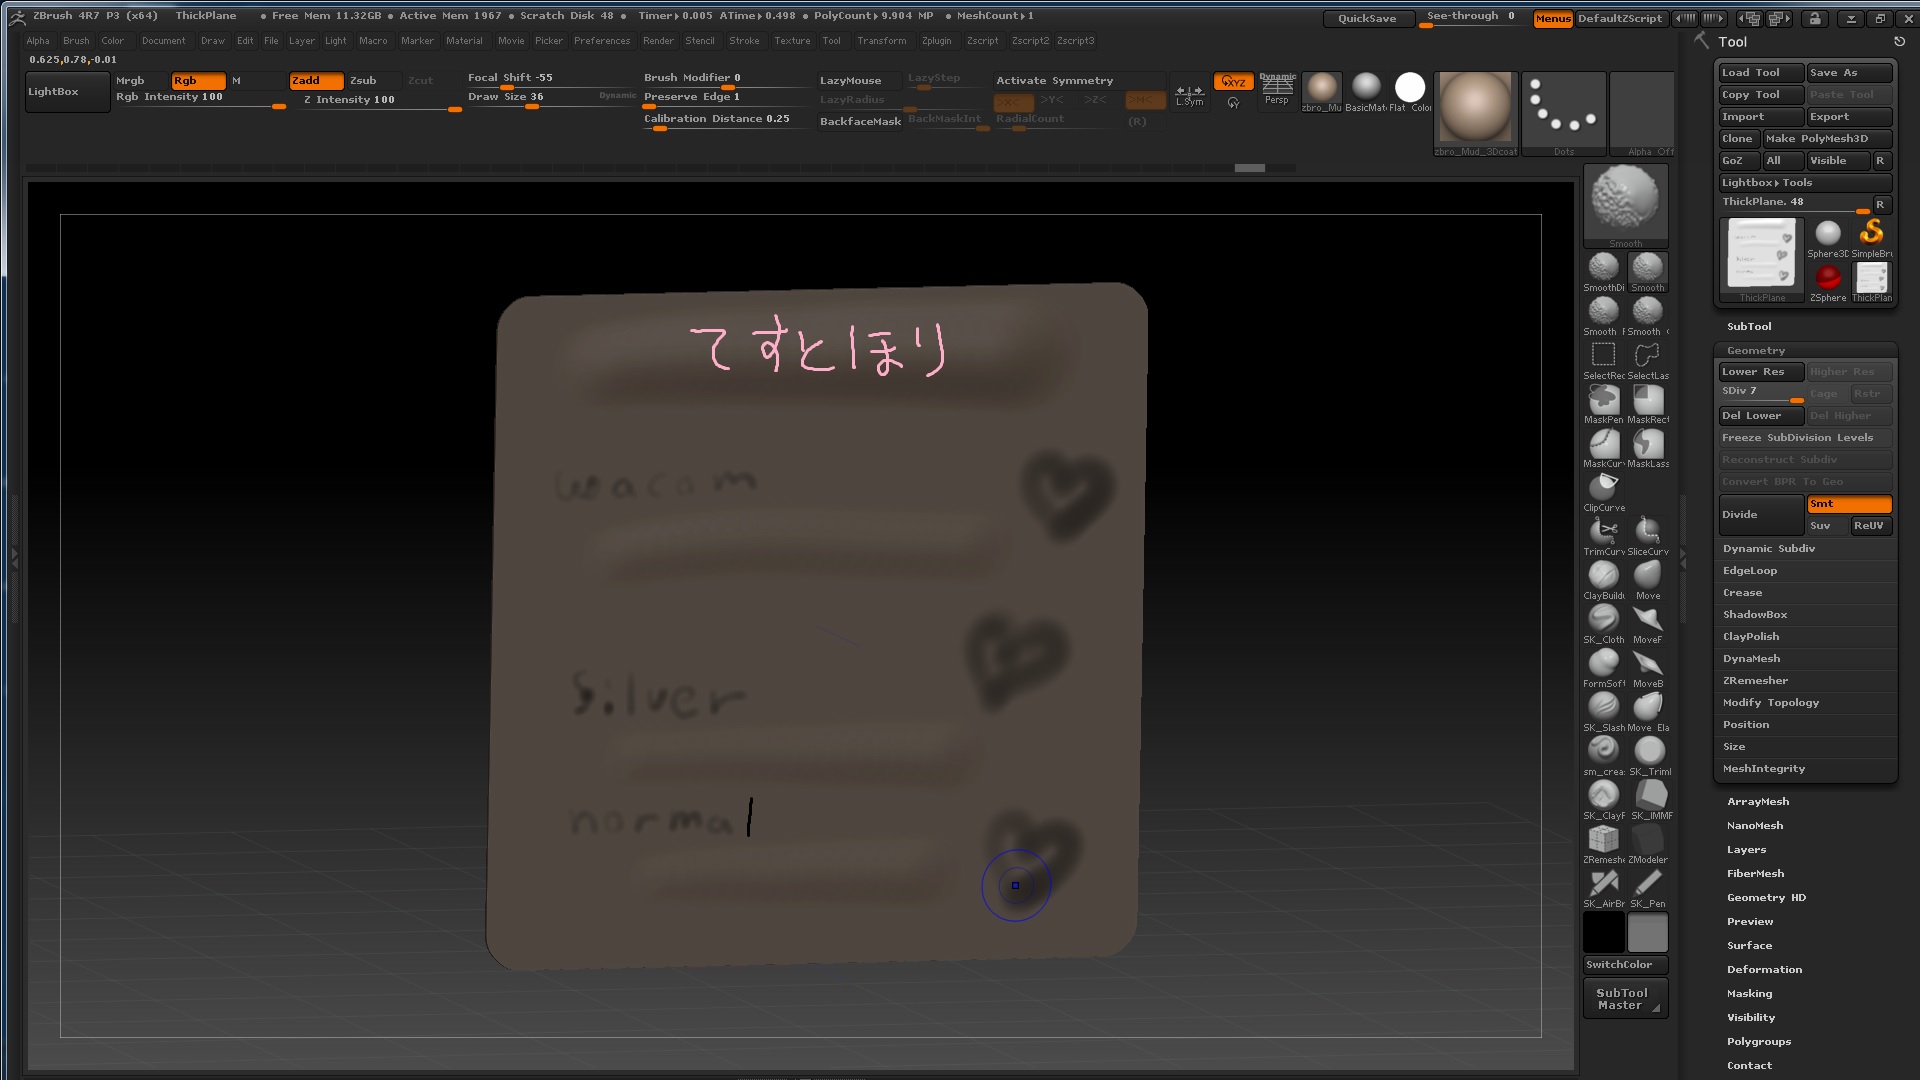Click the Load Tool button
This screenshot has width=1920, height=1080.
(1761, 73)
